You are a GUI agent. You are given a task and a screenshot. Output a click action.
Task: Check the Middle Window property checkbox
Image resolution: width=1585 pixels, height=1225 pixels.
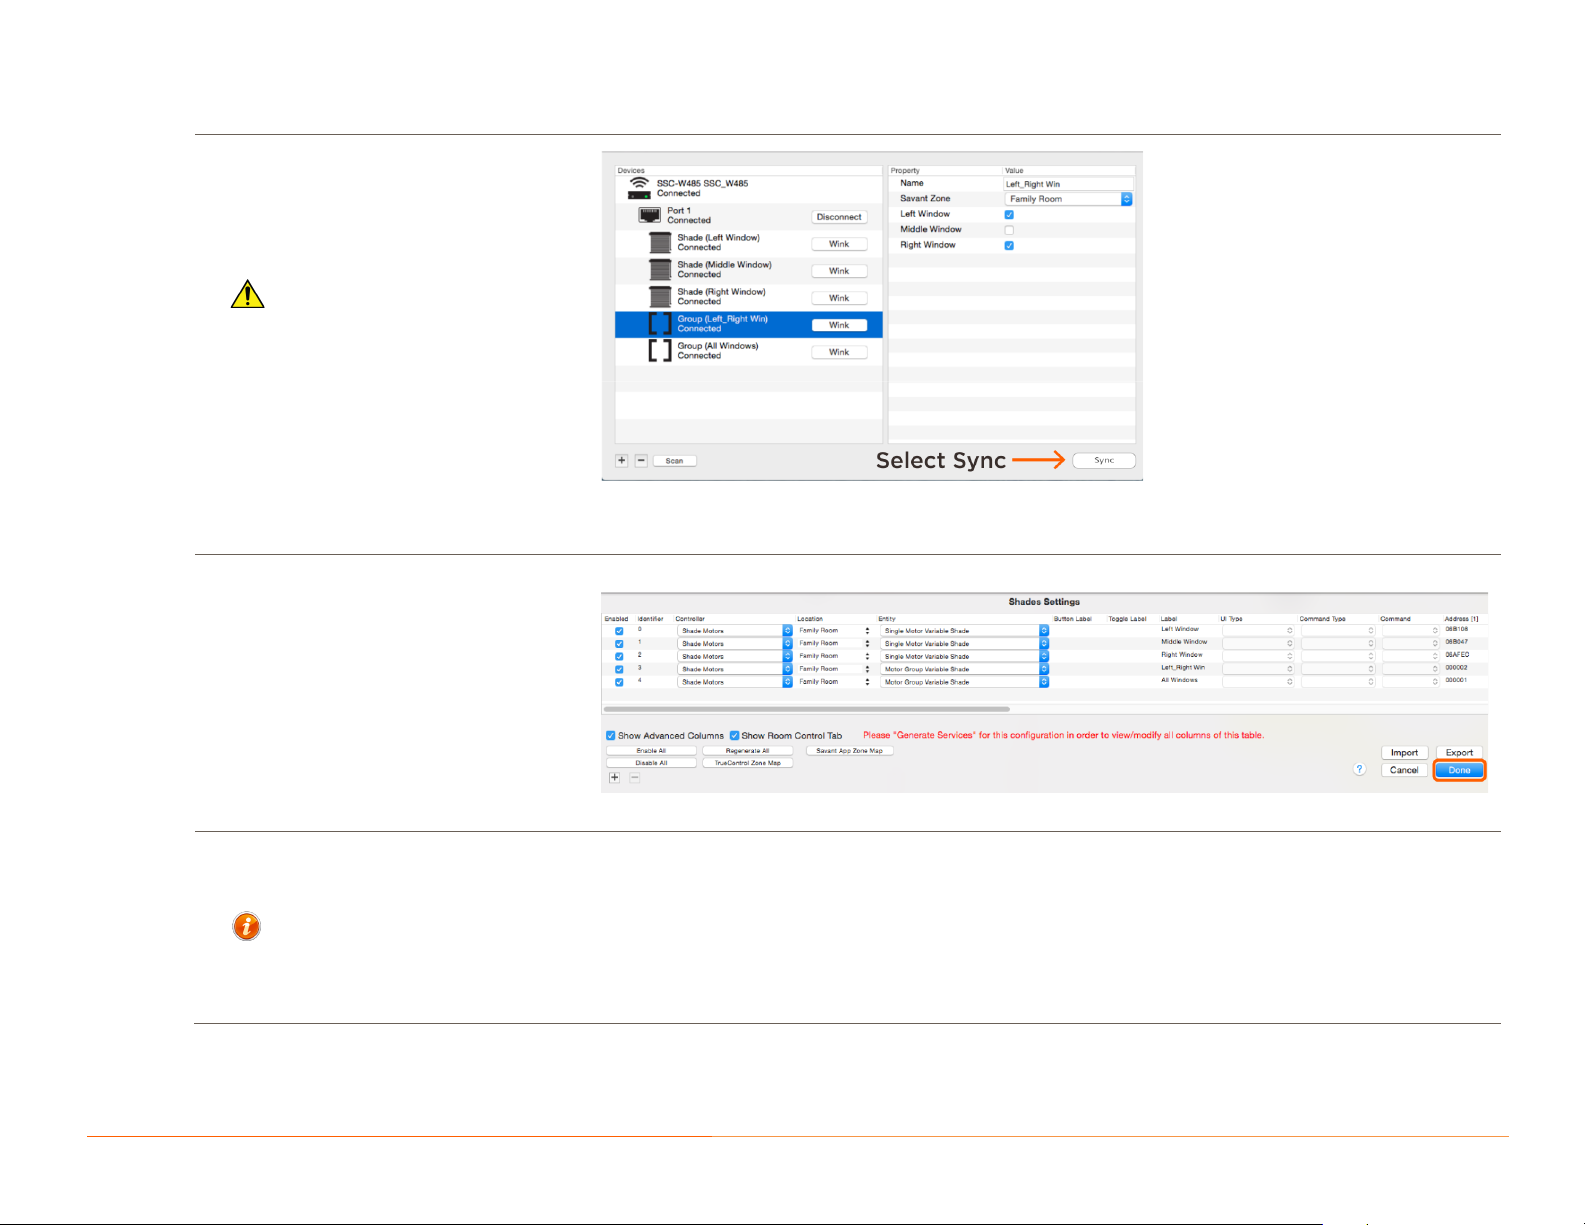1009,230
